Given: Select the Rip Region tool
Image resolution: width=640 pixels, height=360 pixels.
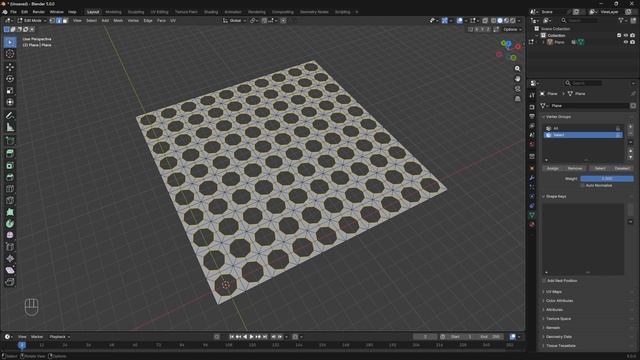Looking at the screenshot, I should coord(10,282).
